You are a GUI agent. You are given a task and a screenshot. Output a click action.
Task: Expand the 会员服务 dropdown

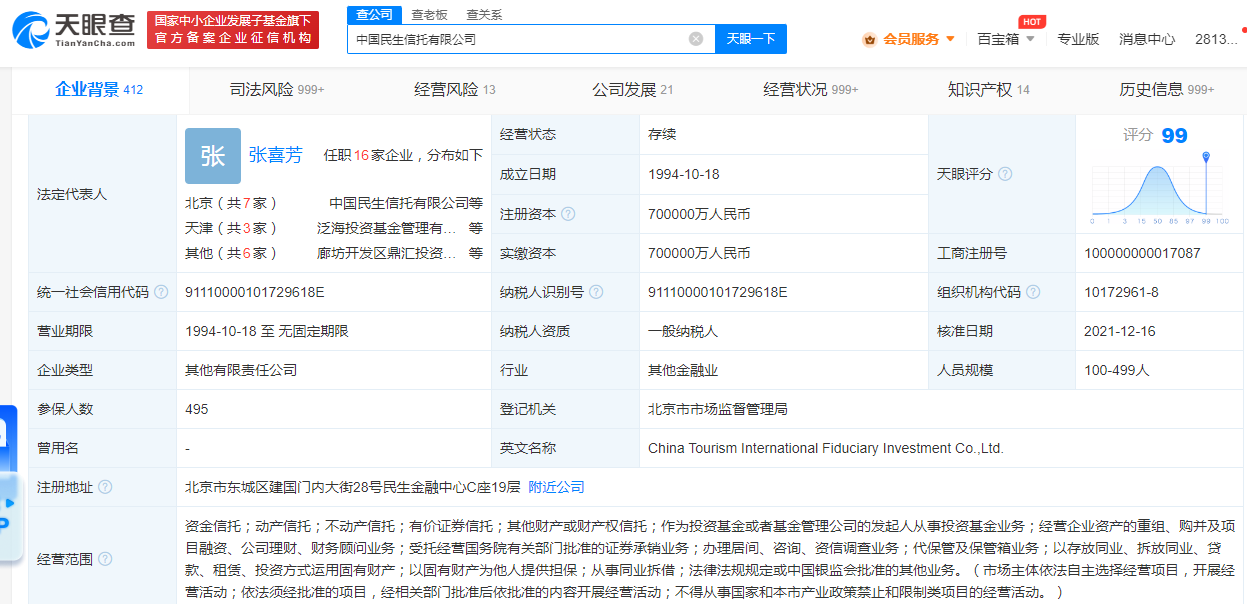[x=909, y=39]
